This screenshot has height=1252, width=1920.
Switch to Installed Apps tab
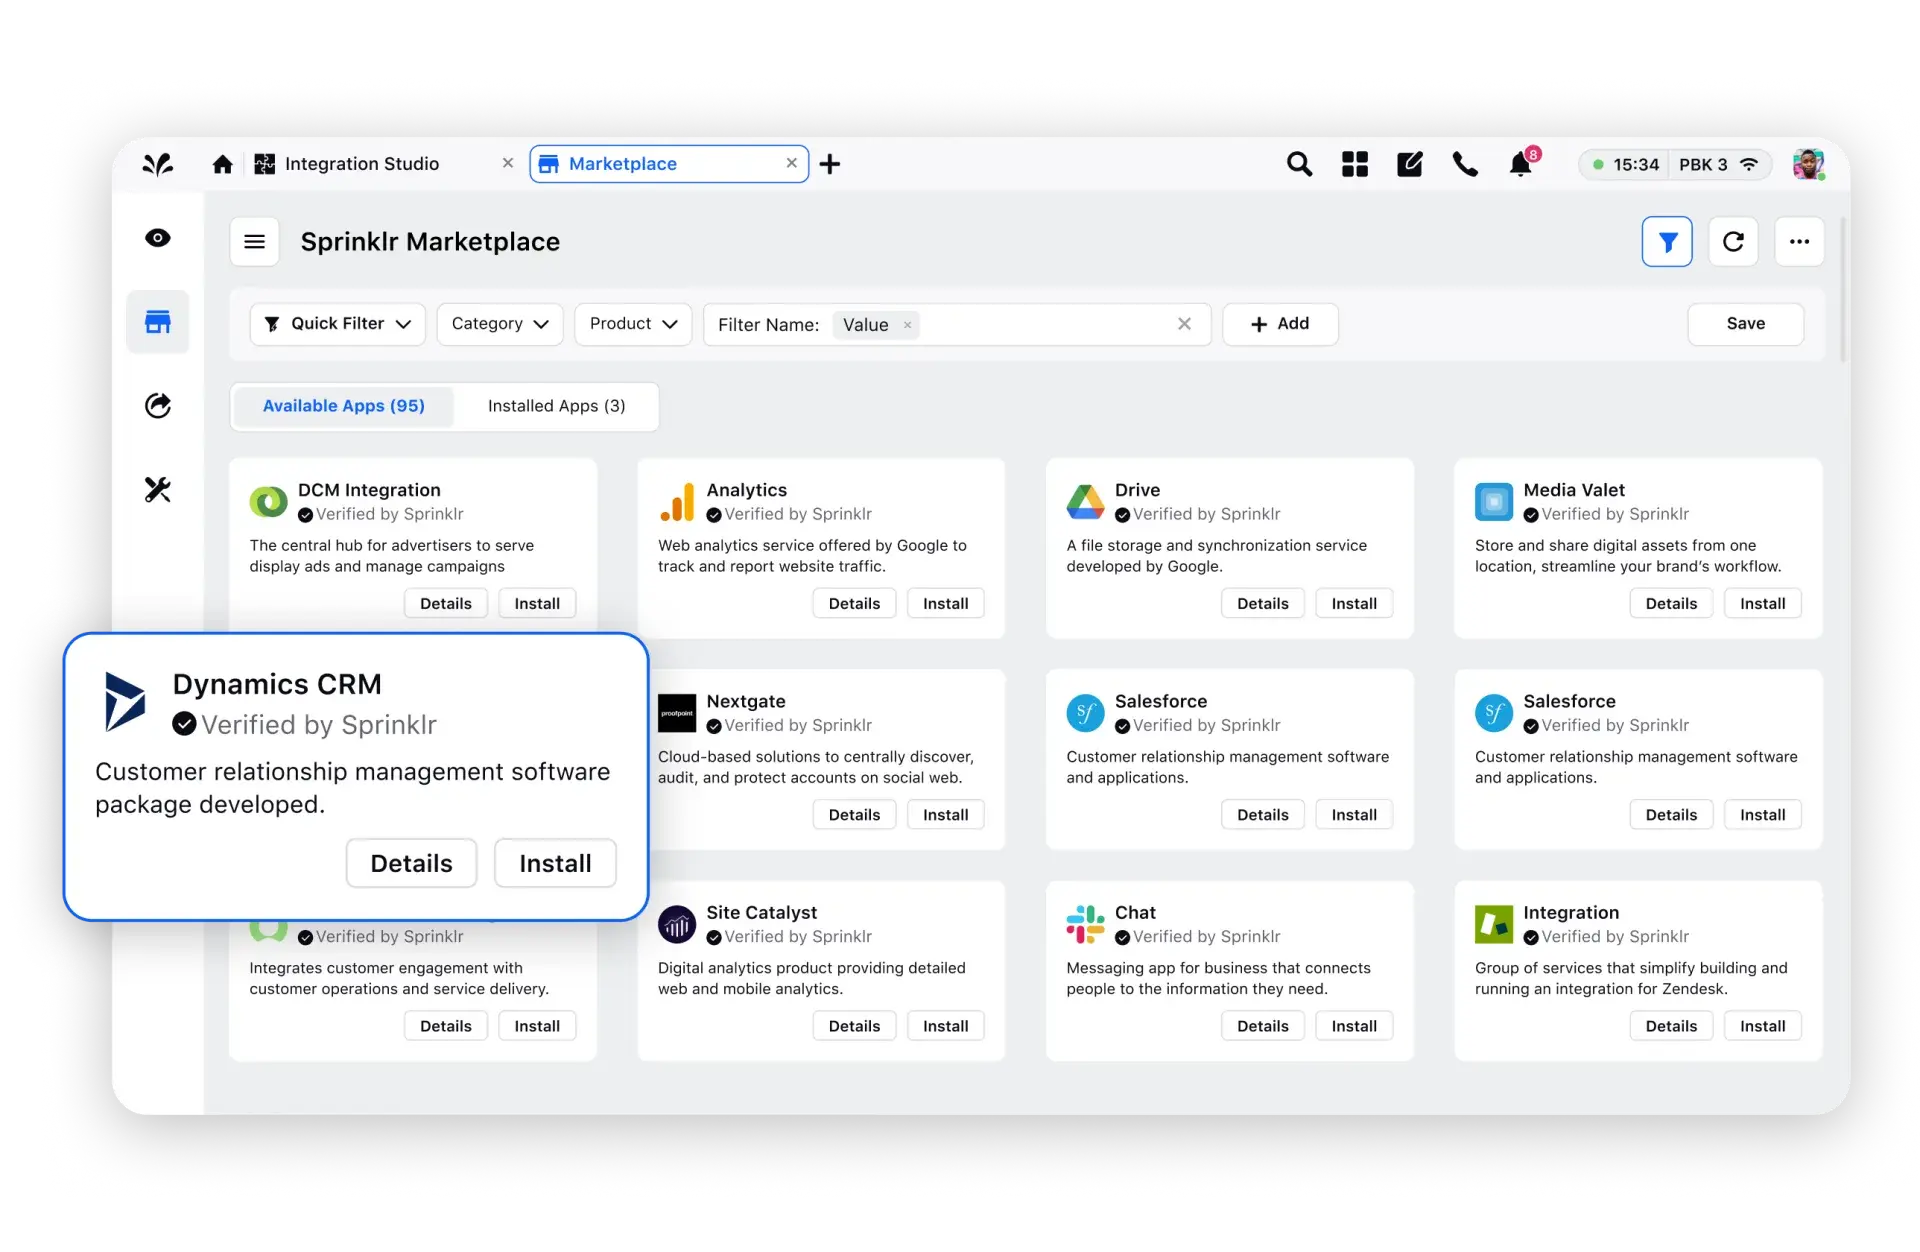coord(556,406)
